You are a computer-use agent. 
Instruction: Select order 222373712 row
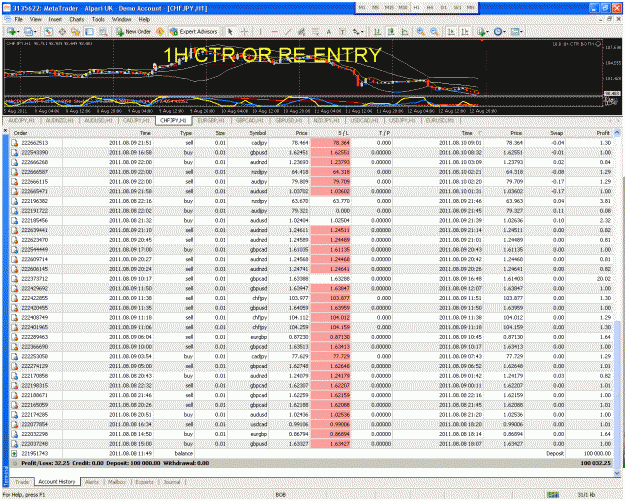[311, 279]
